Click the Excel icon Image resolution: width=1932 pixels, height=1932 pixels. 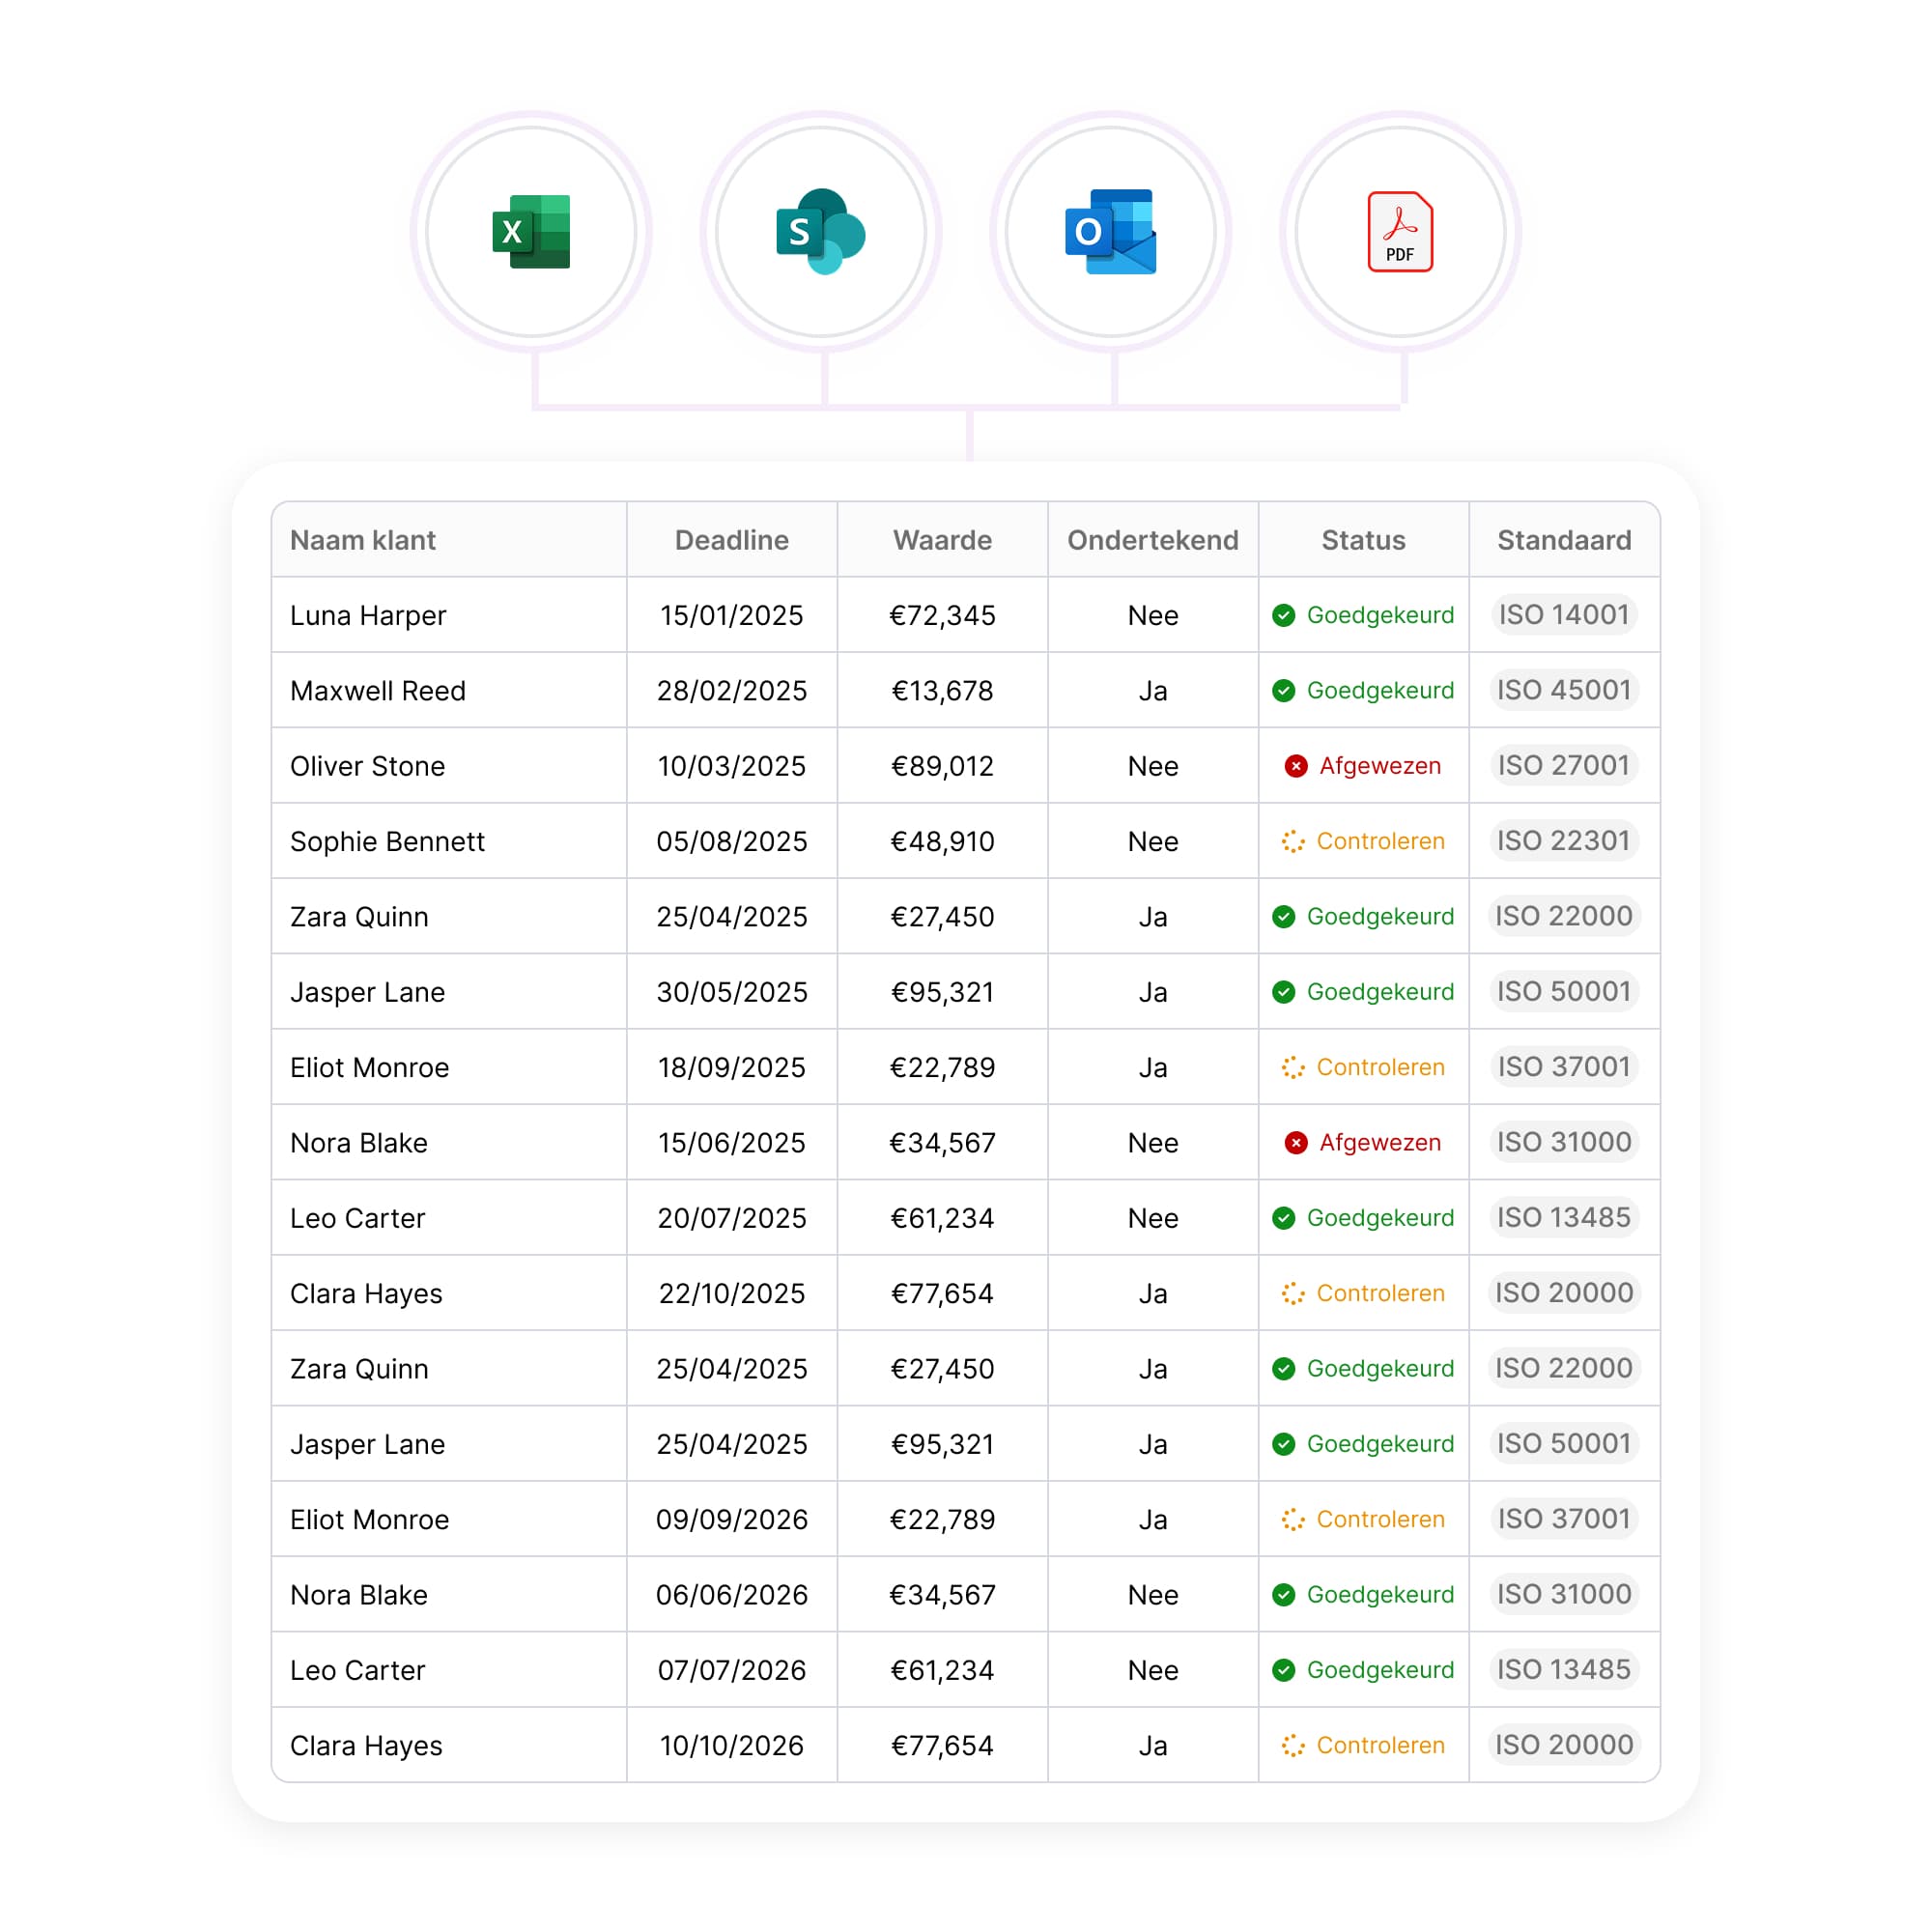tap(531, 232)
